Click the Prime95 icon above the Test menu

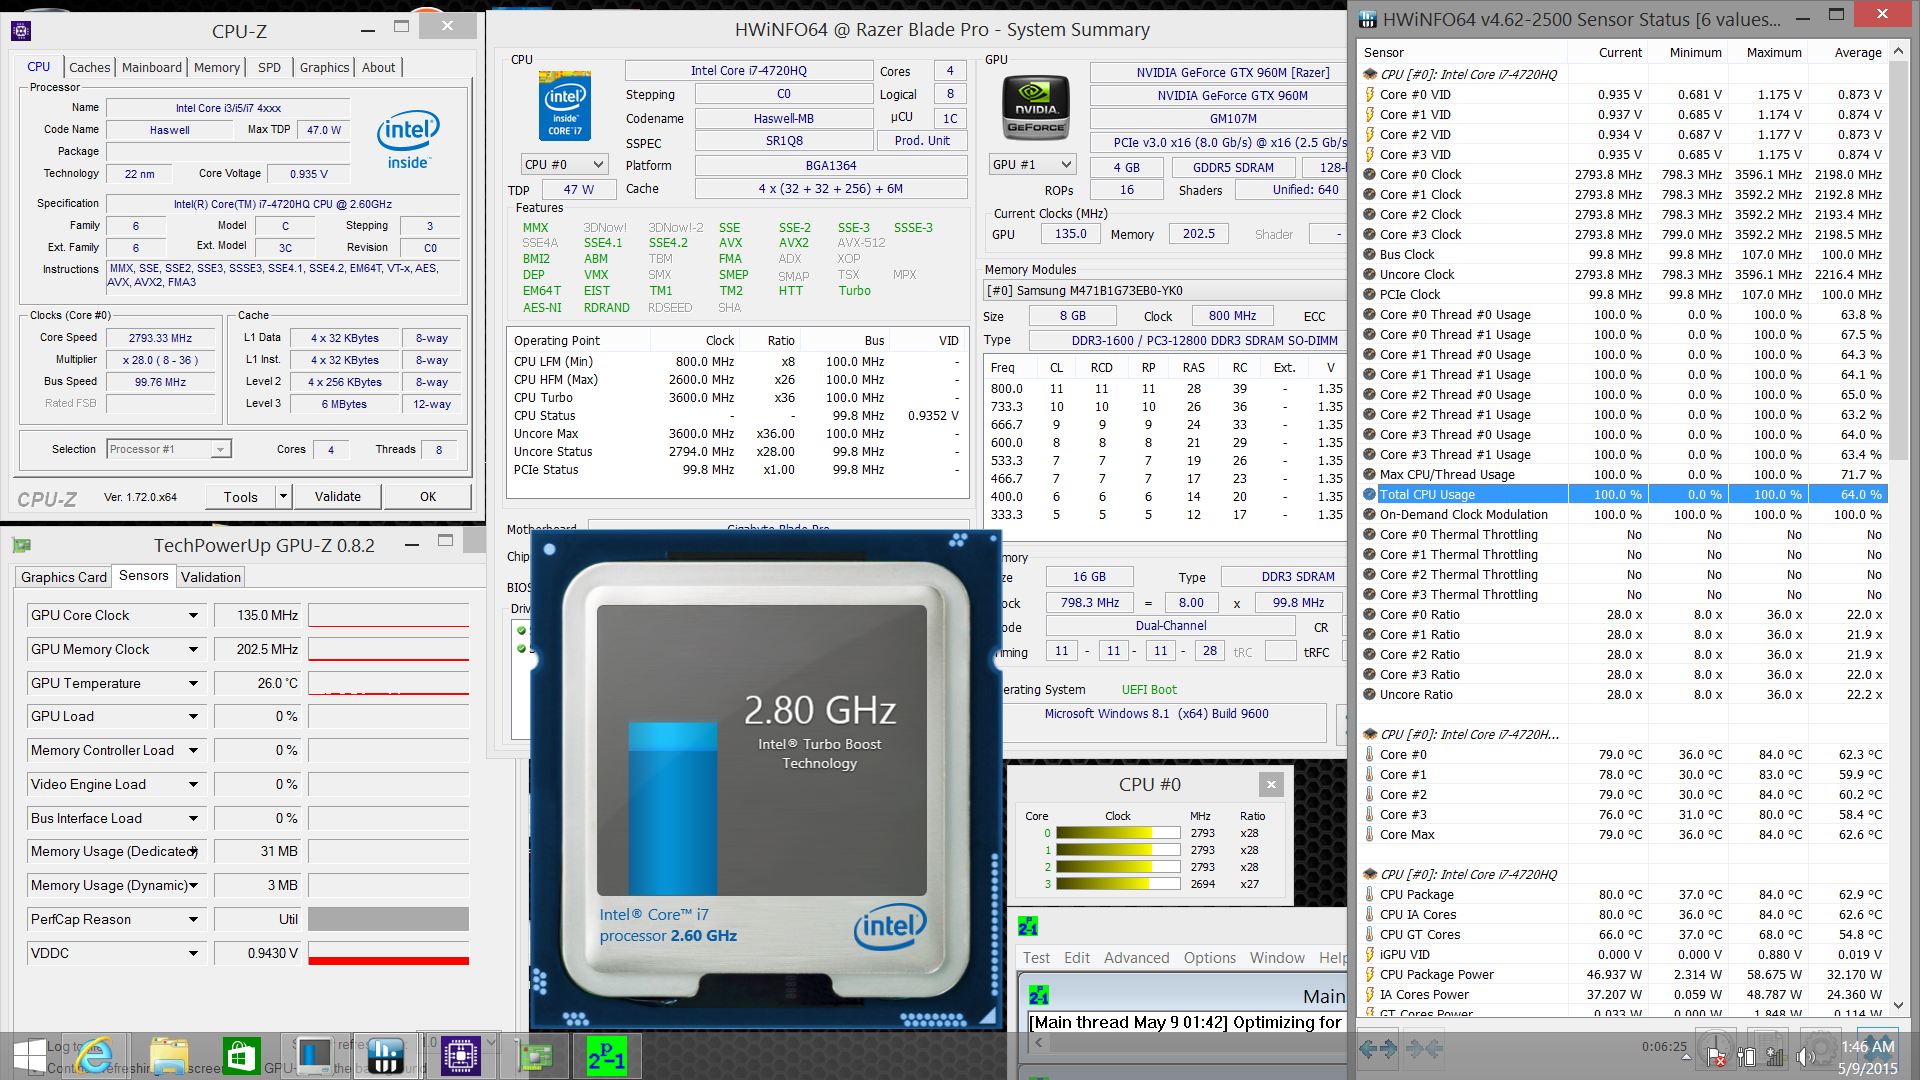(x=1028, y=926)
